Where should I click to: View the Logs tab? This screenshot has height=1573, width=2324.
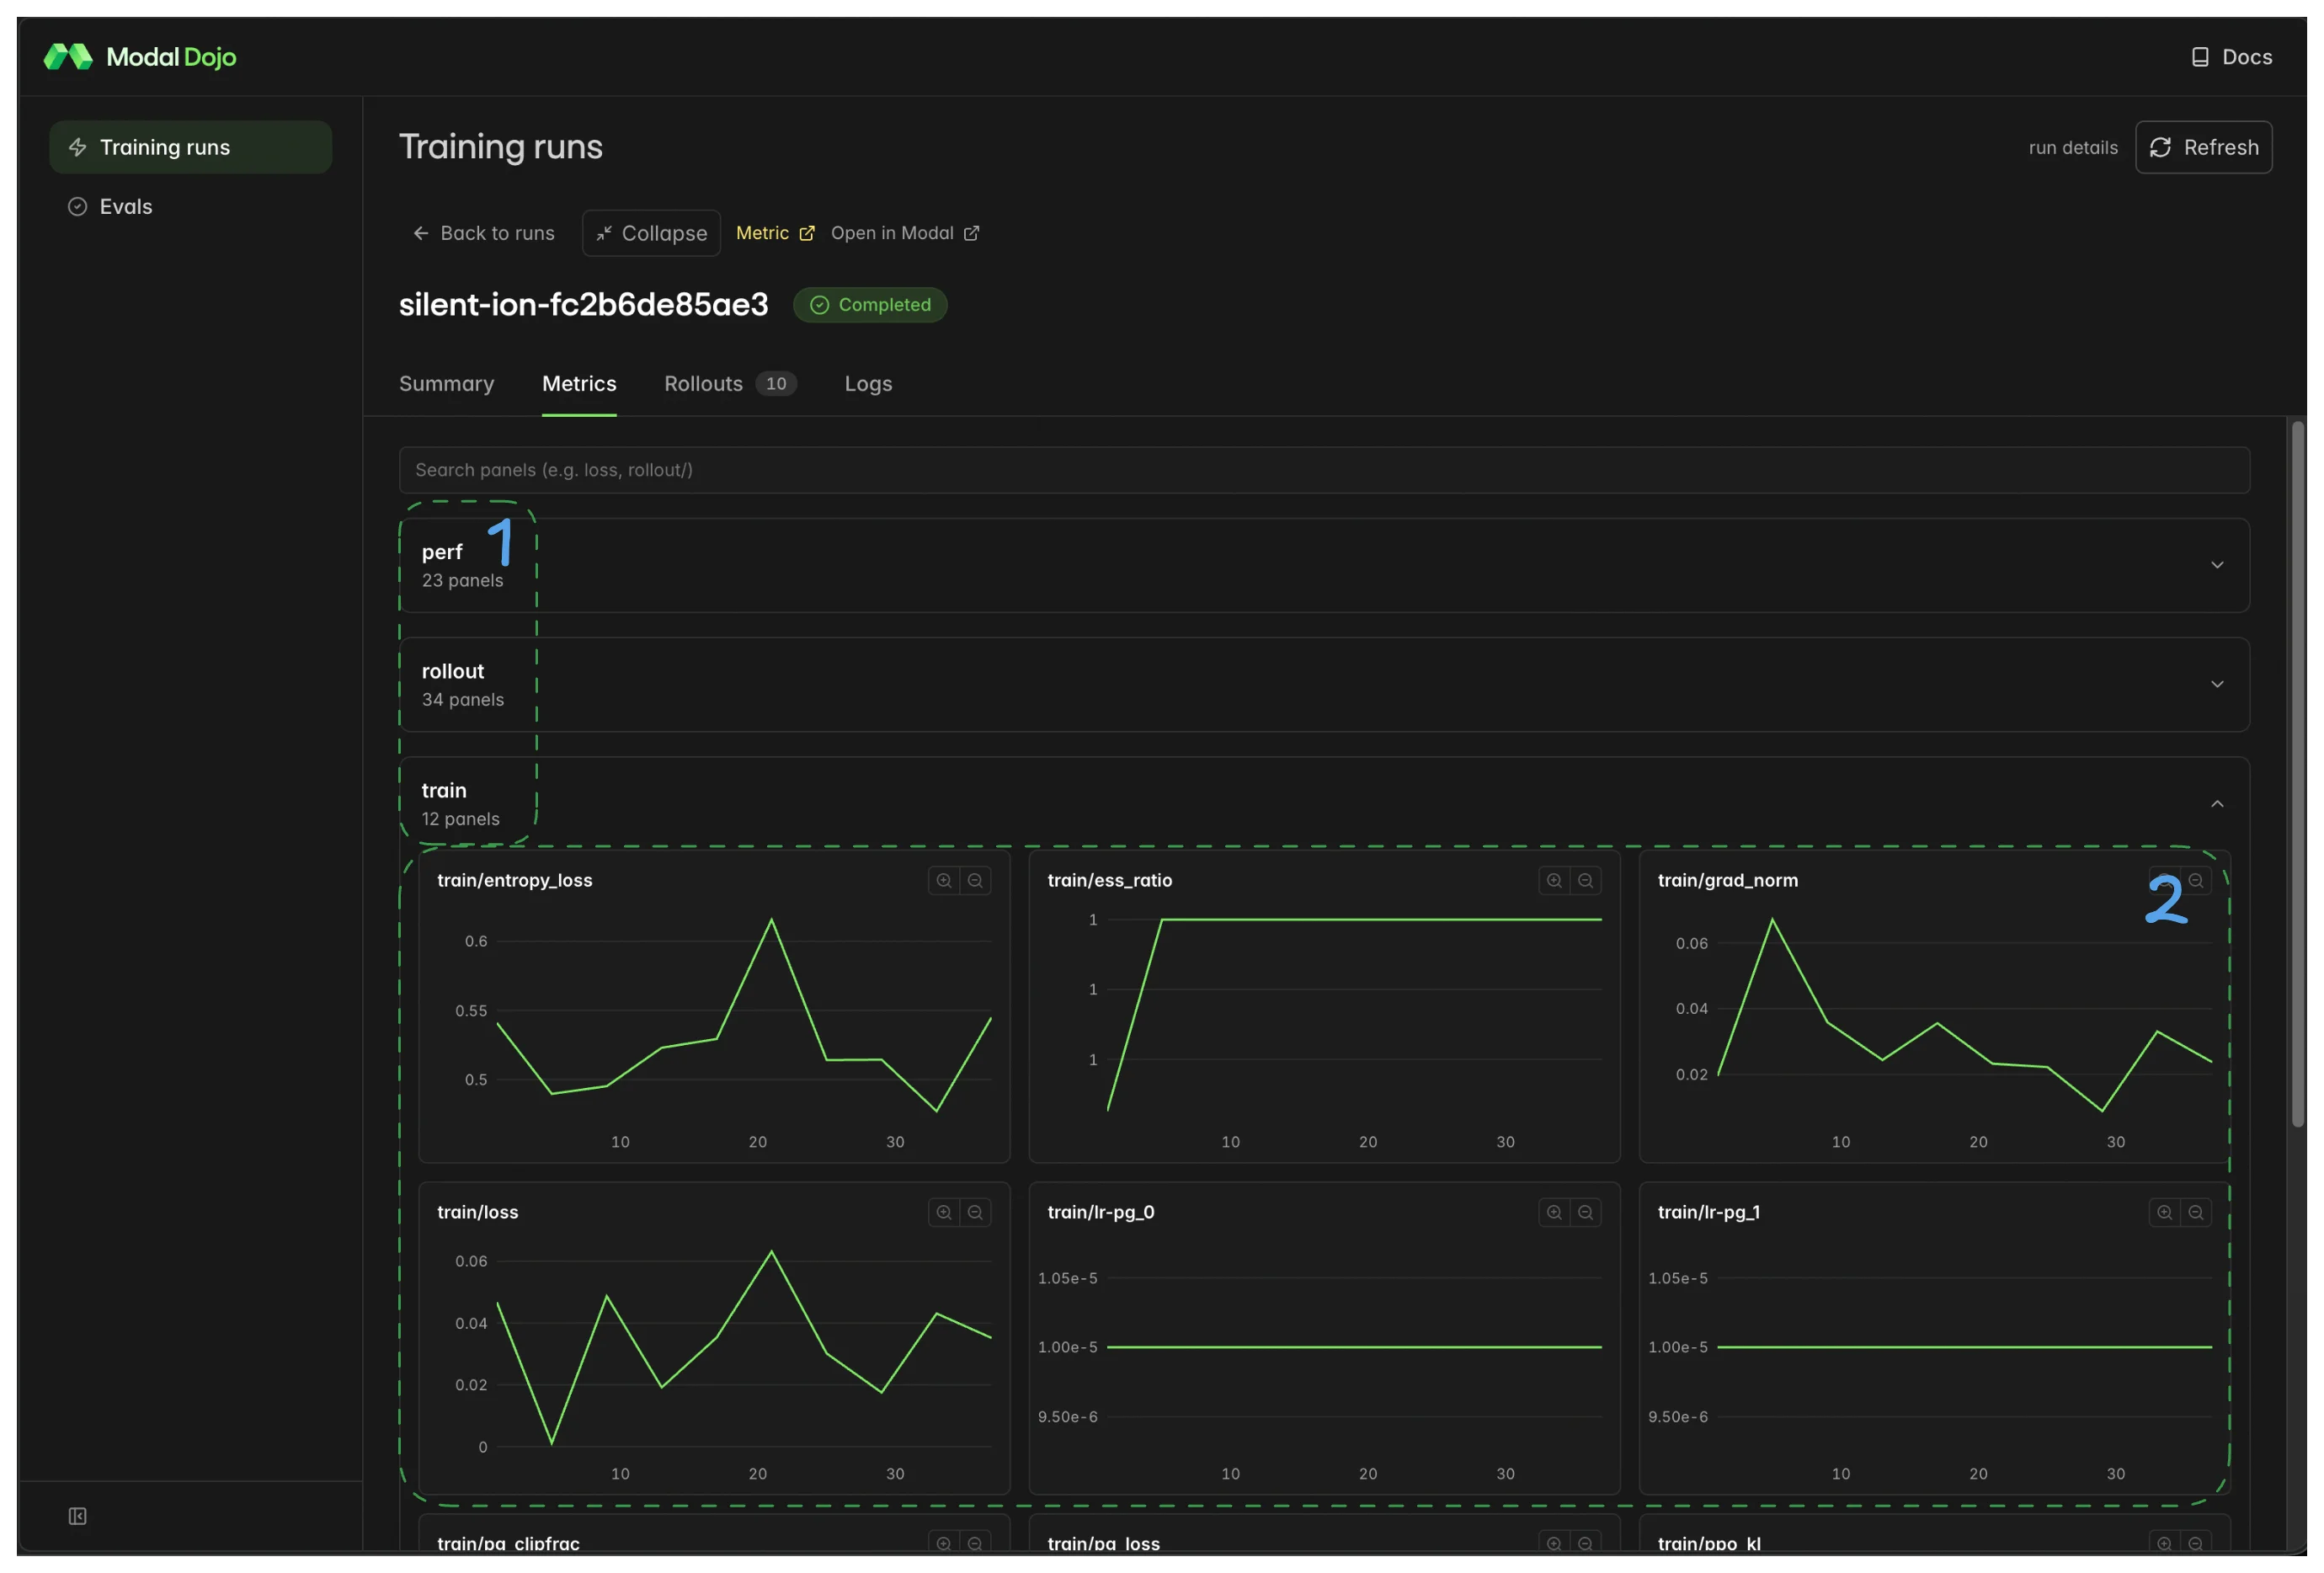[868, 384]
